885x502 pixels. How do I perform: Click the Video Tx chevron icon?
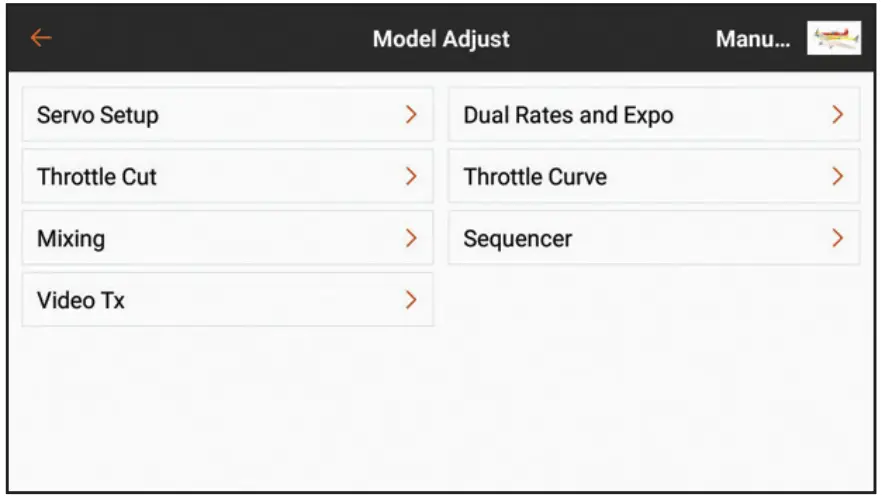tap(411, 300)
